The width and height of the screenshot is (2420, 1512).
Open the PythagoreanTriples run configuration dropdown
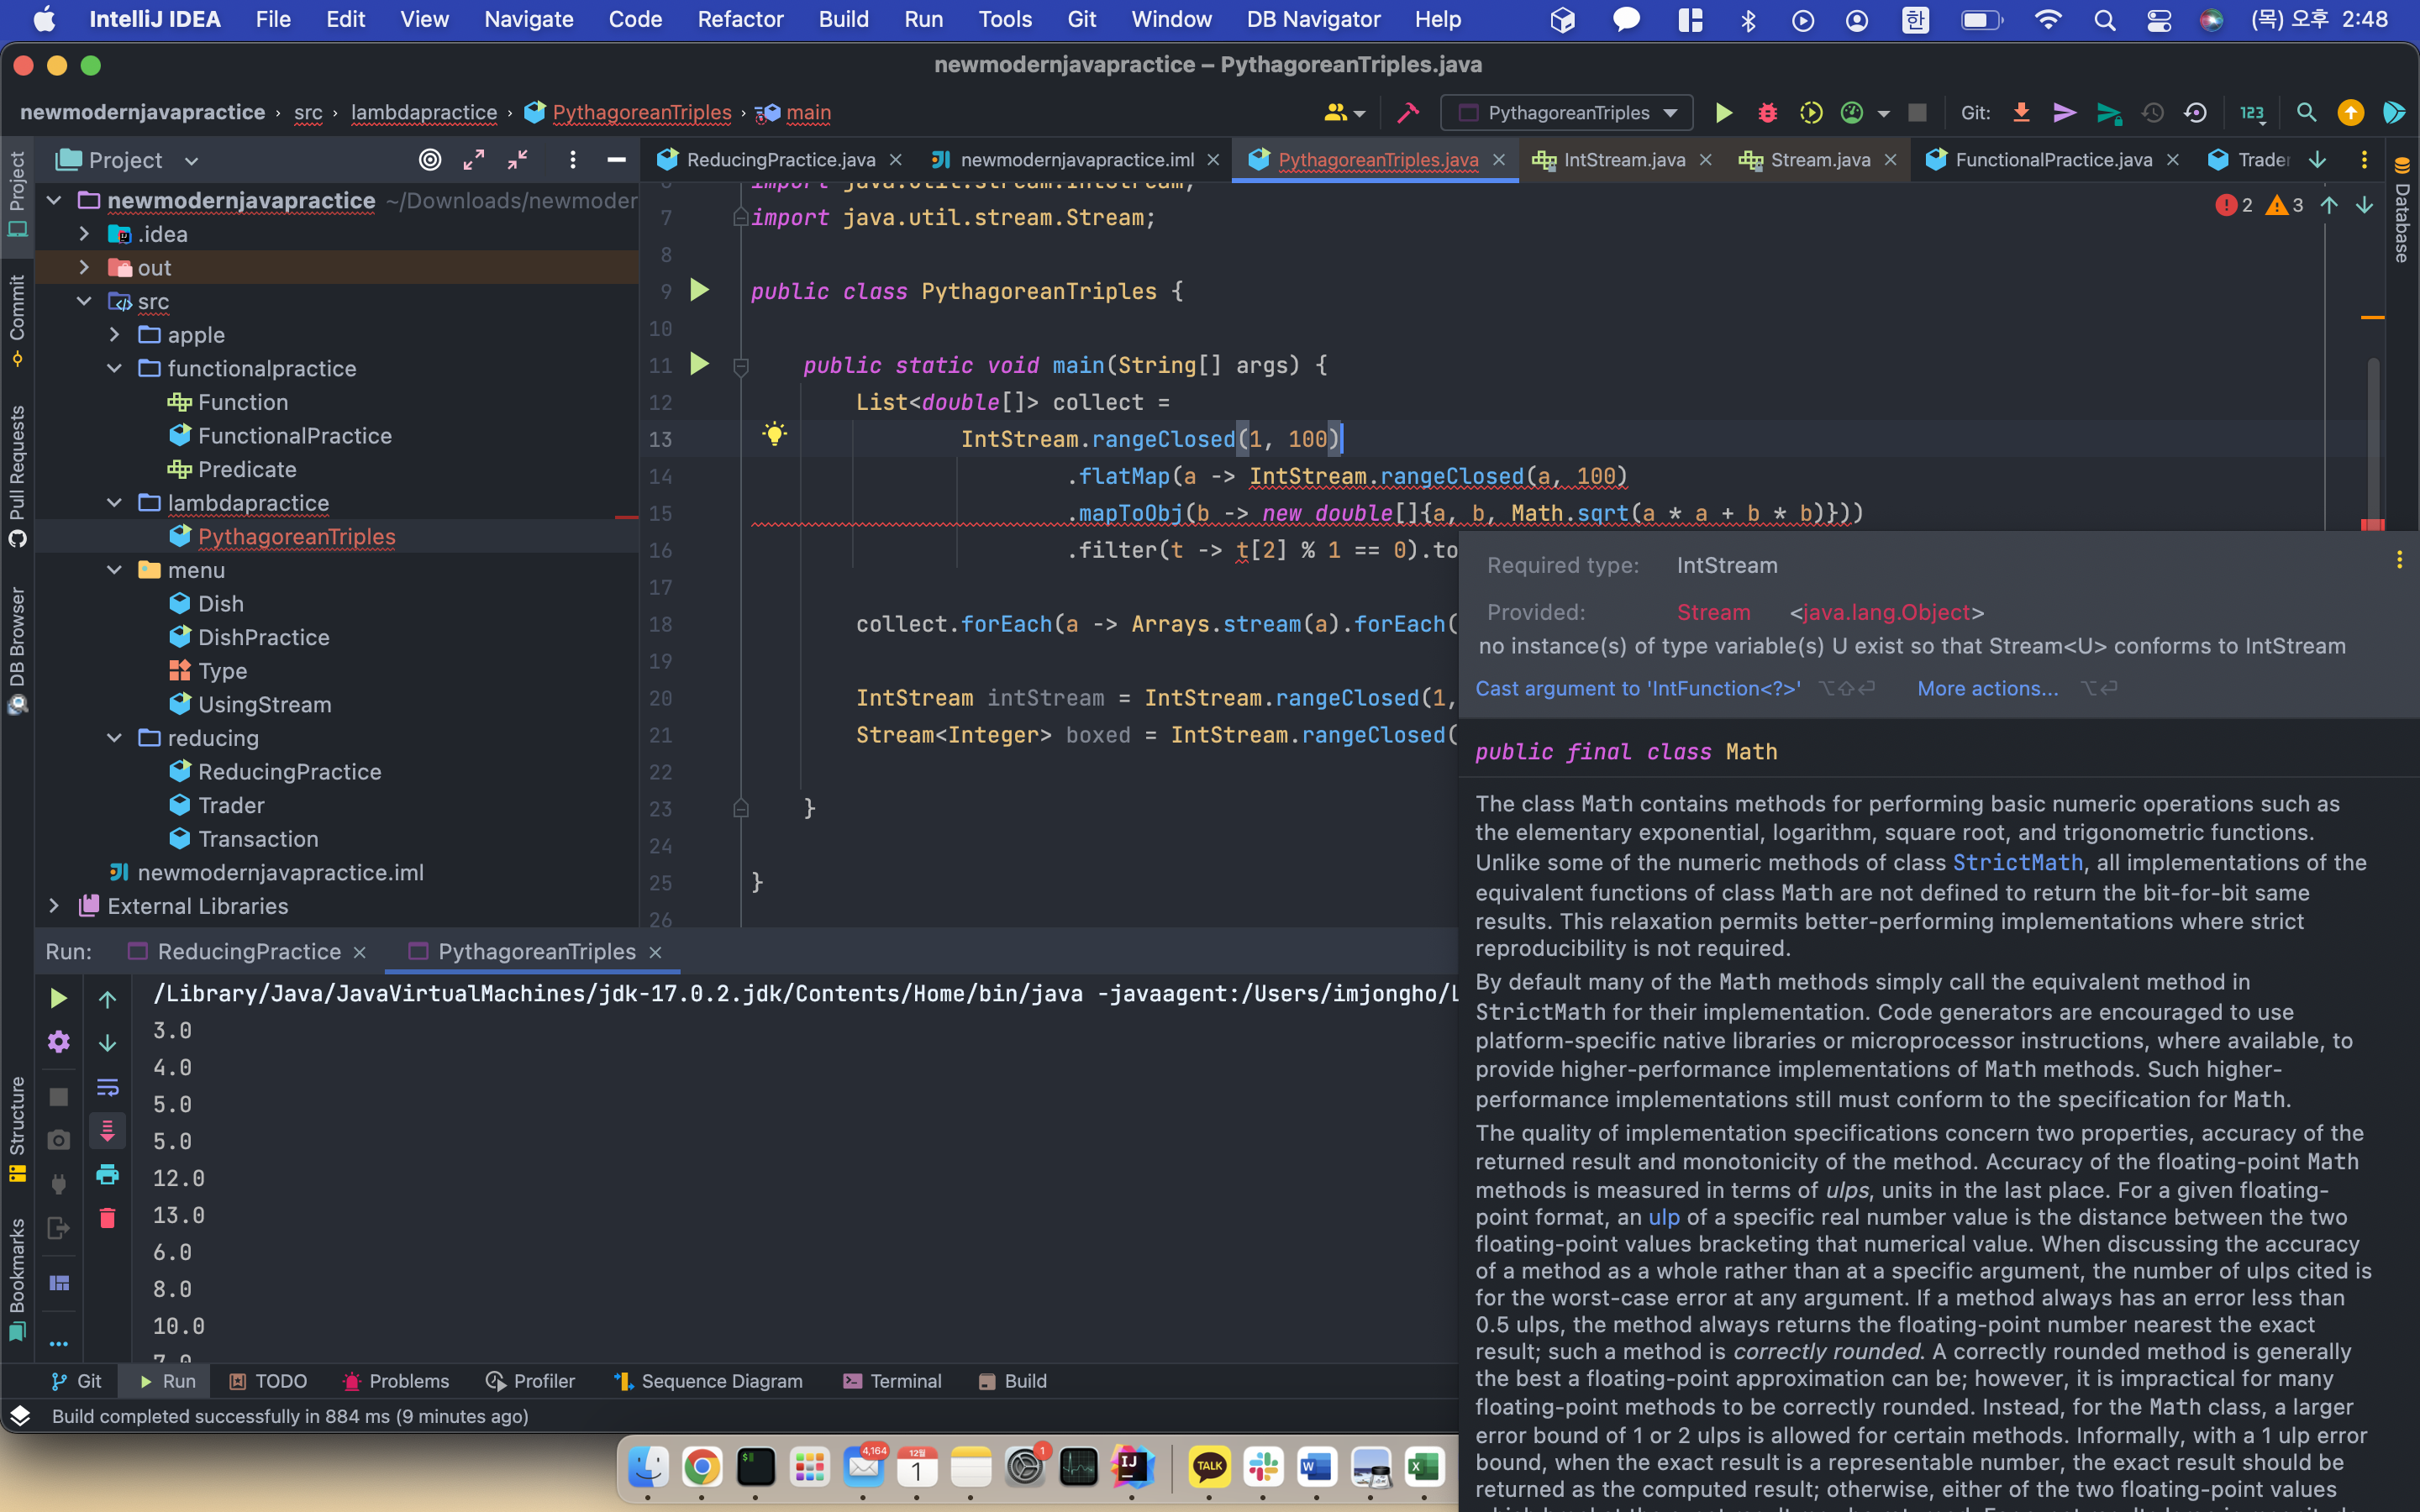[1567, 113]
